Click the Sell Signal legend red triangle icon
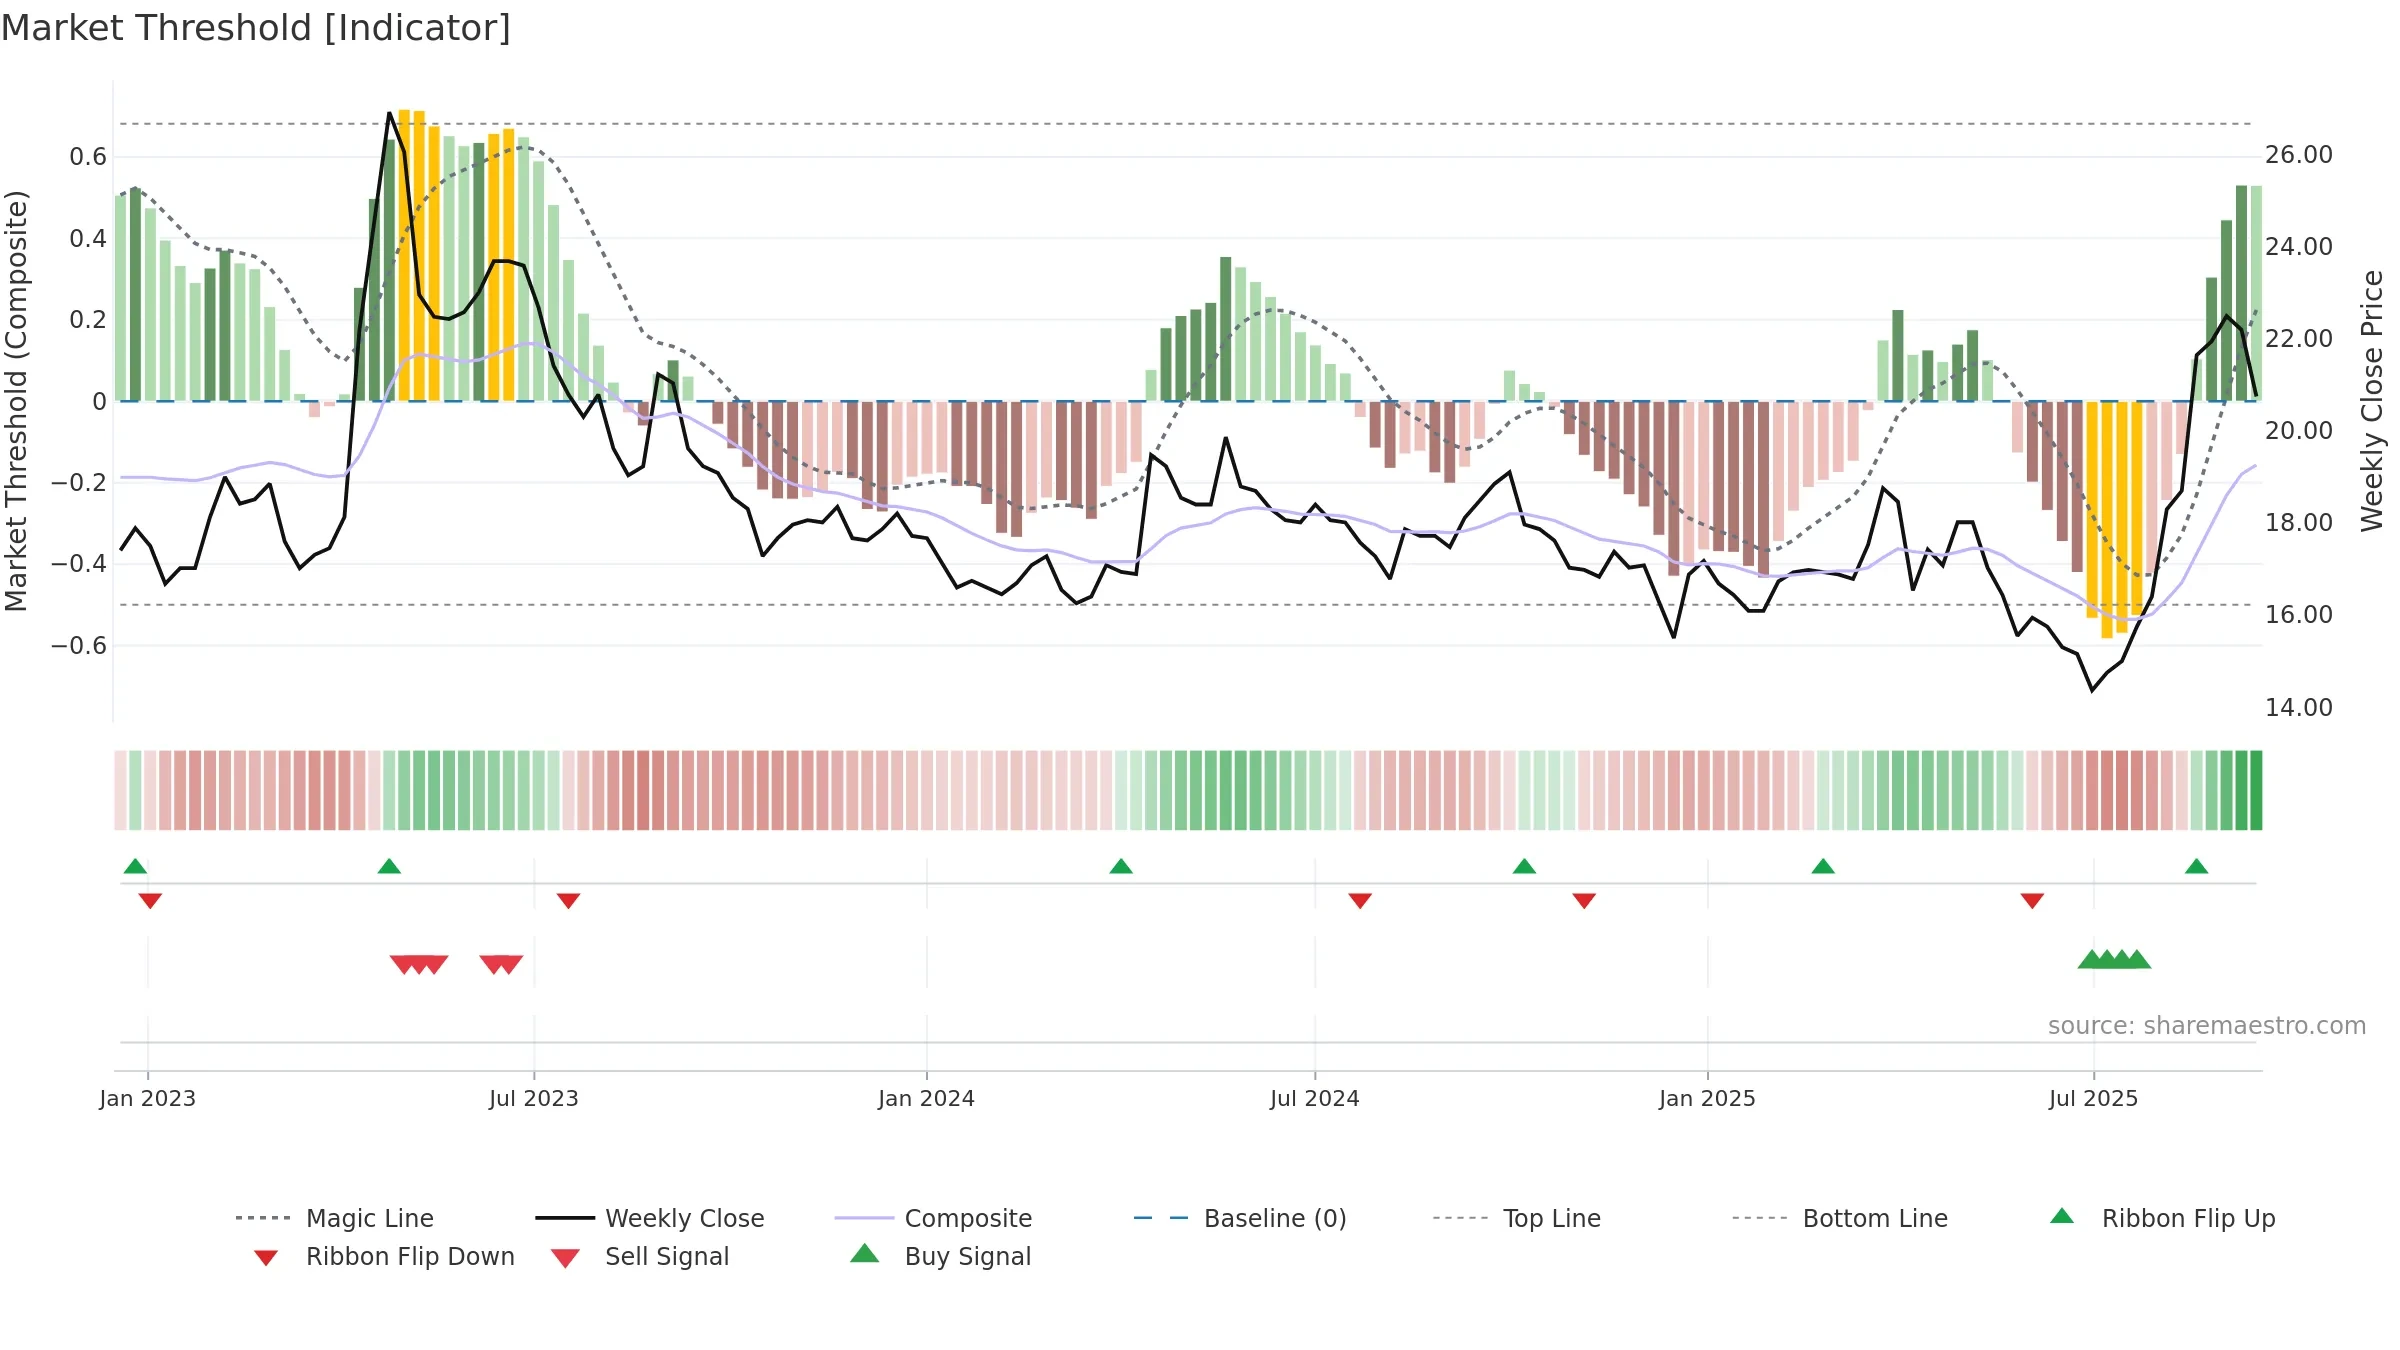Image resolution: width=2400 pixels, height=1350 pixels. tap(566, 1258)
